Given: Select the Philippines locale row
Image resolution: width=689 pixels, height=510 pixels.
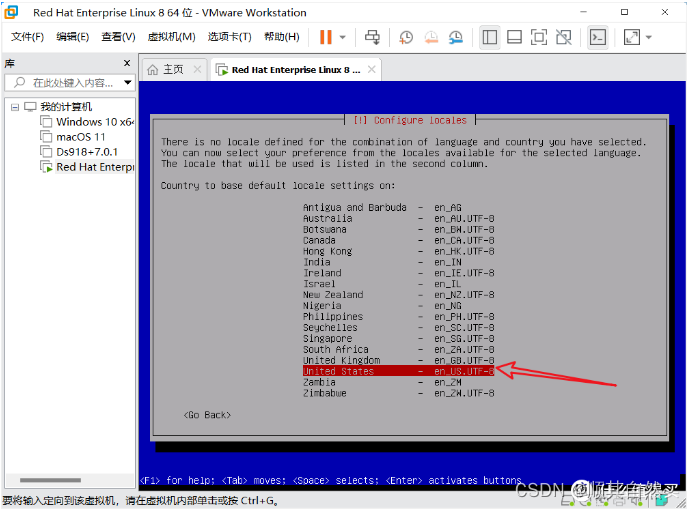Looking at the screenshot, I should coord(399,317).
